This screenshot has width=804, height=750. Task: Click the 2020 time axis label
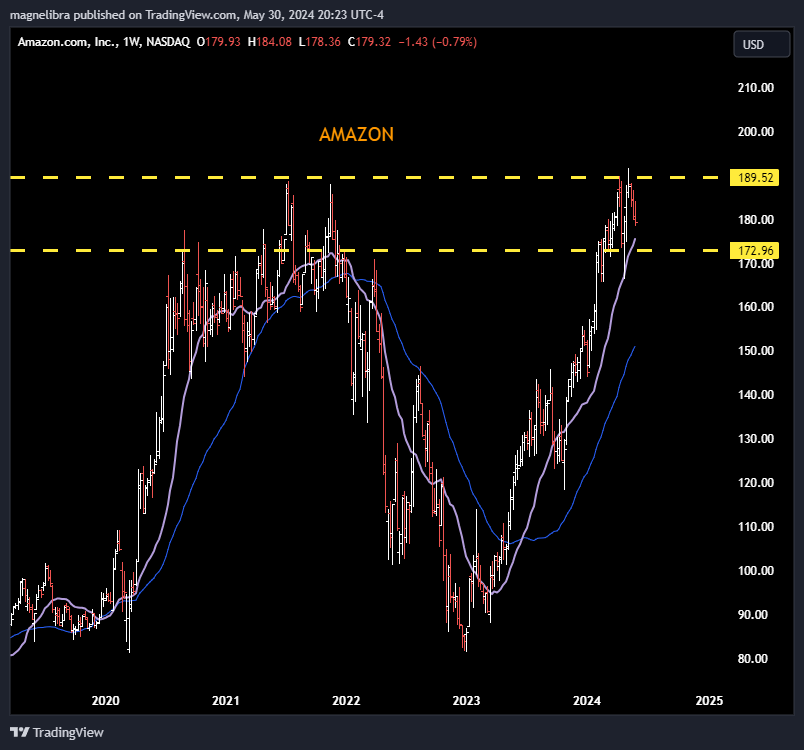[x=106, y=700]
